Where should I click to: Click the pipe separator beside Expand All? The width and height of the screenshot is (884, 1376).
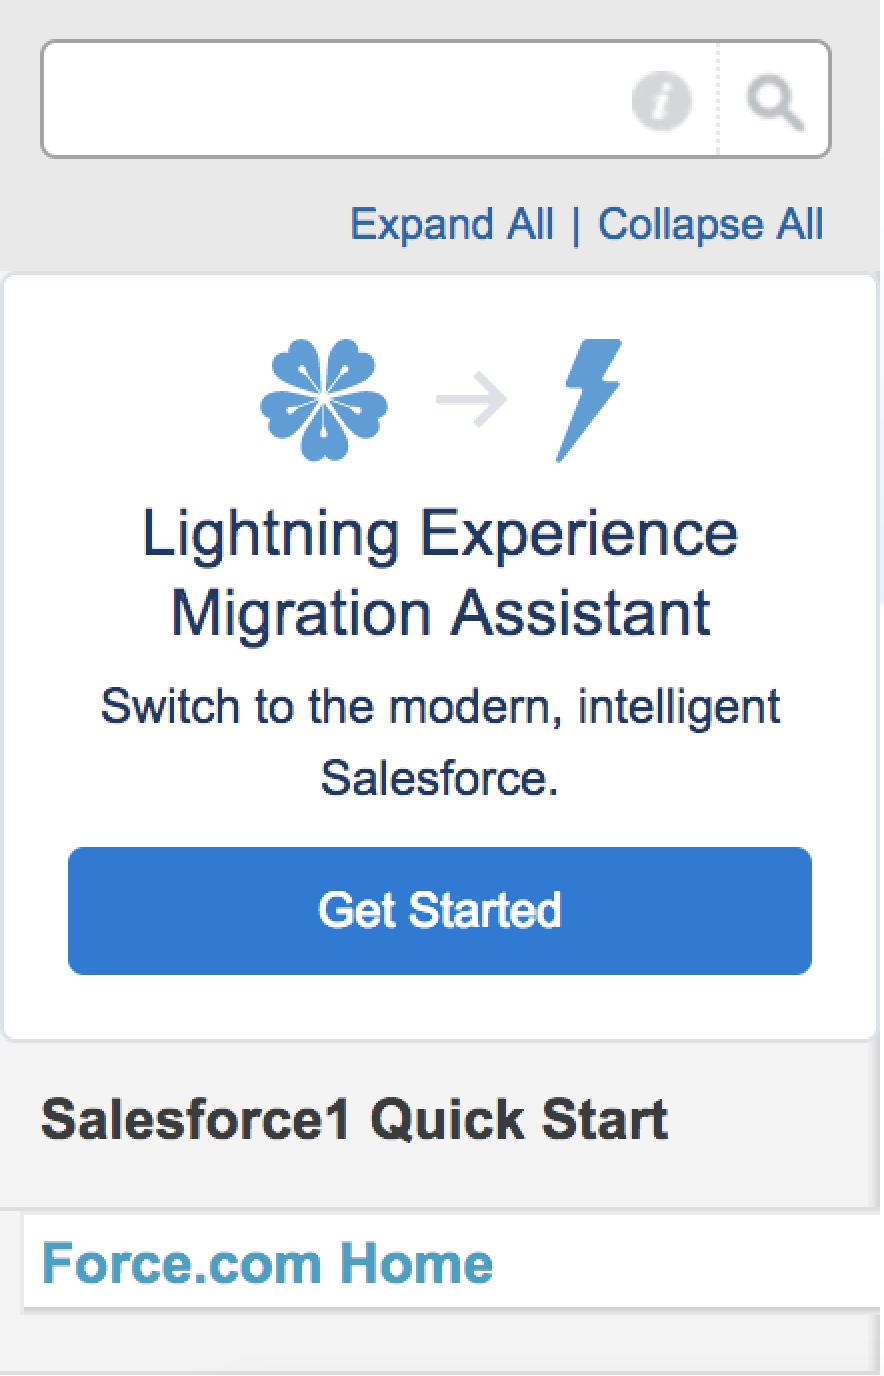pos(576,225)
